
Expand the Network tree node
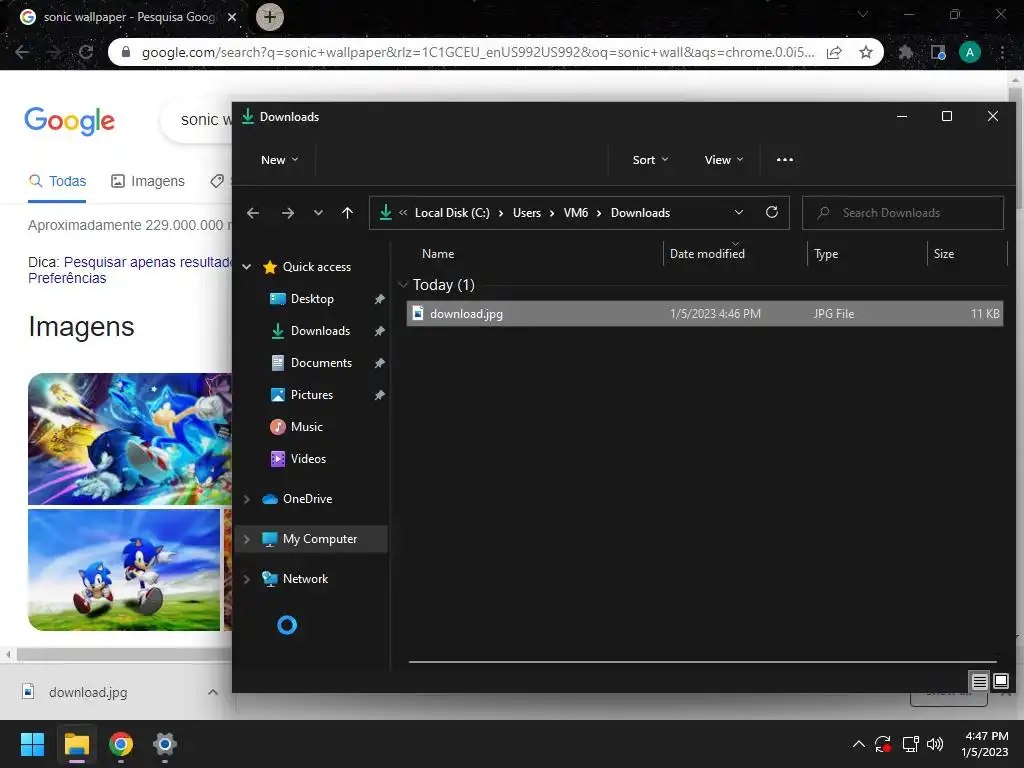pos(247,579)
